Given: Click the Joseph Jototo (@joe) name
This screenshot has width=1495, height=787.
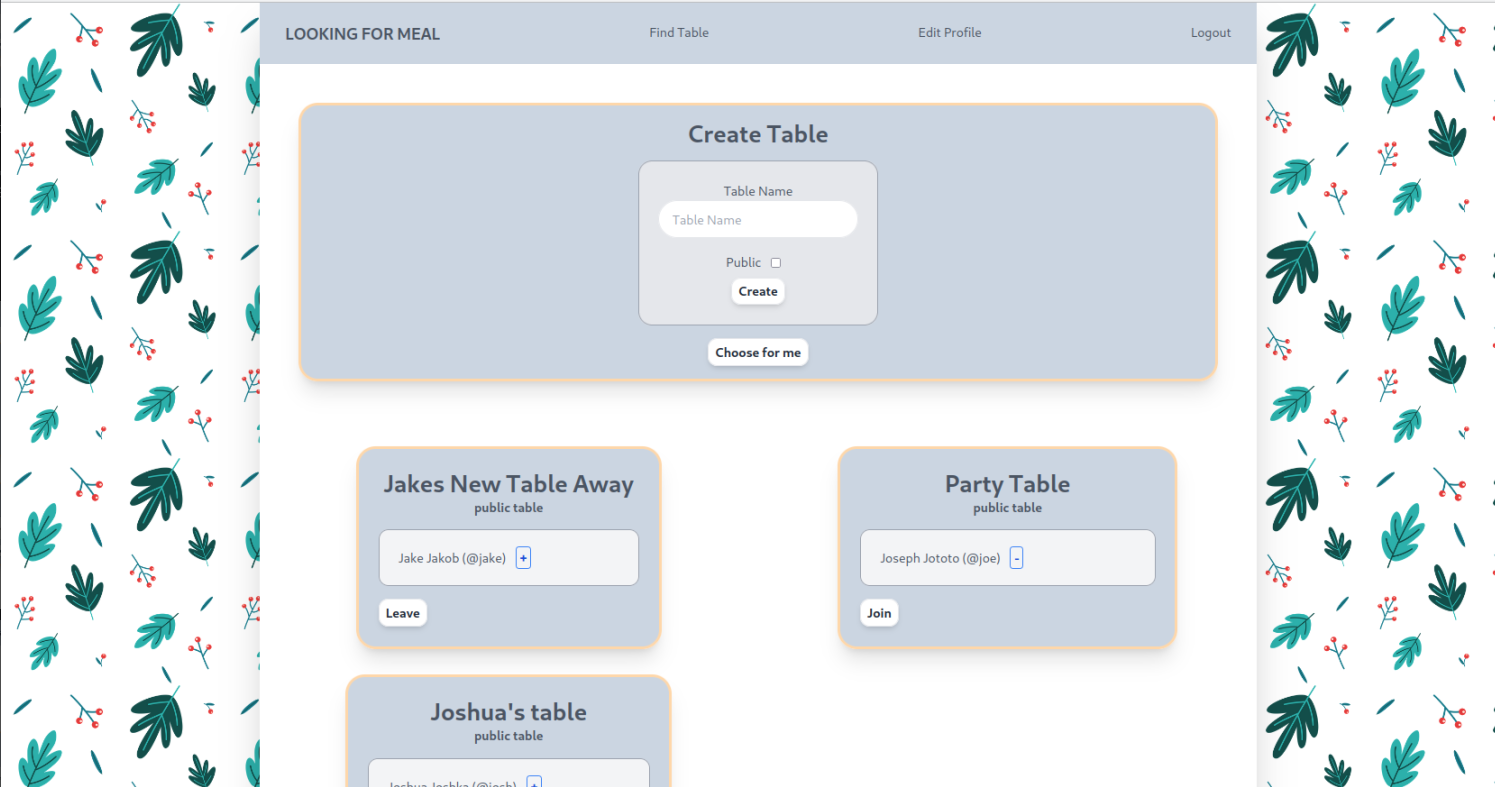Looking at the screenshot, I should [x=940, y=558].
